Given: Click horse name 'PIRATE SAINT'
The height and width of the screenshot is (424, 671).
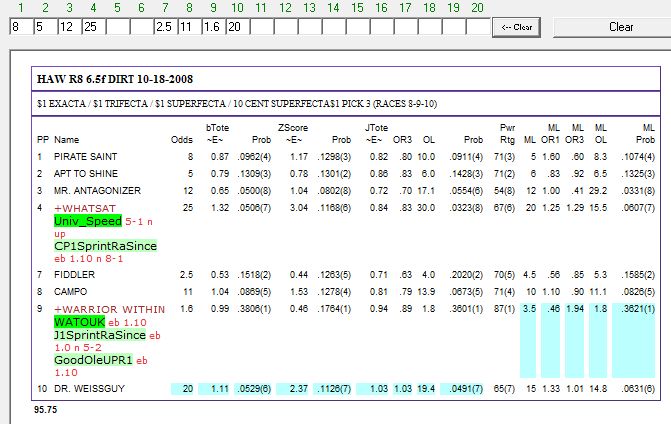Looking at the screenshot, I should 85,157.
